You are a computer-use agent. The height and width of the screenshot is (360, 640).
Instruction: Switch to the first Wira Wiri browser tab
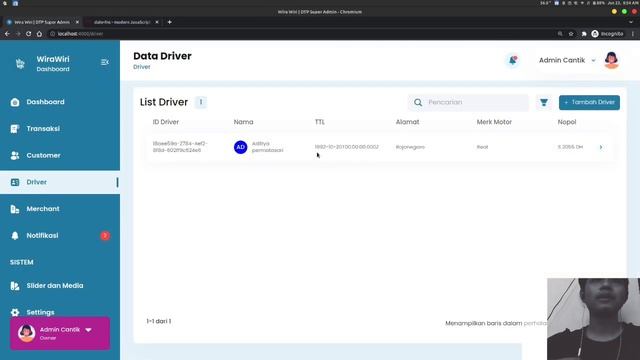[41, 22]
